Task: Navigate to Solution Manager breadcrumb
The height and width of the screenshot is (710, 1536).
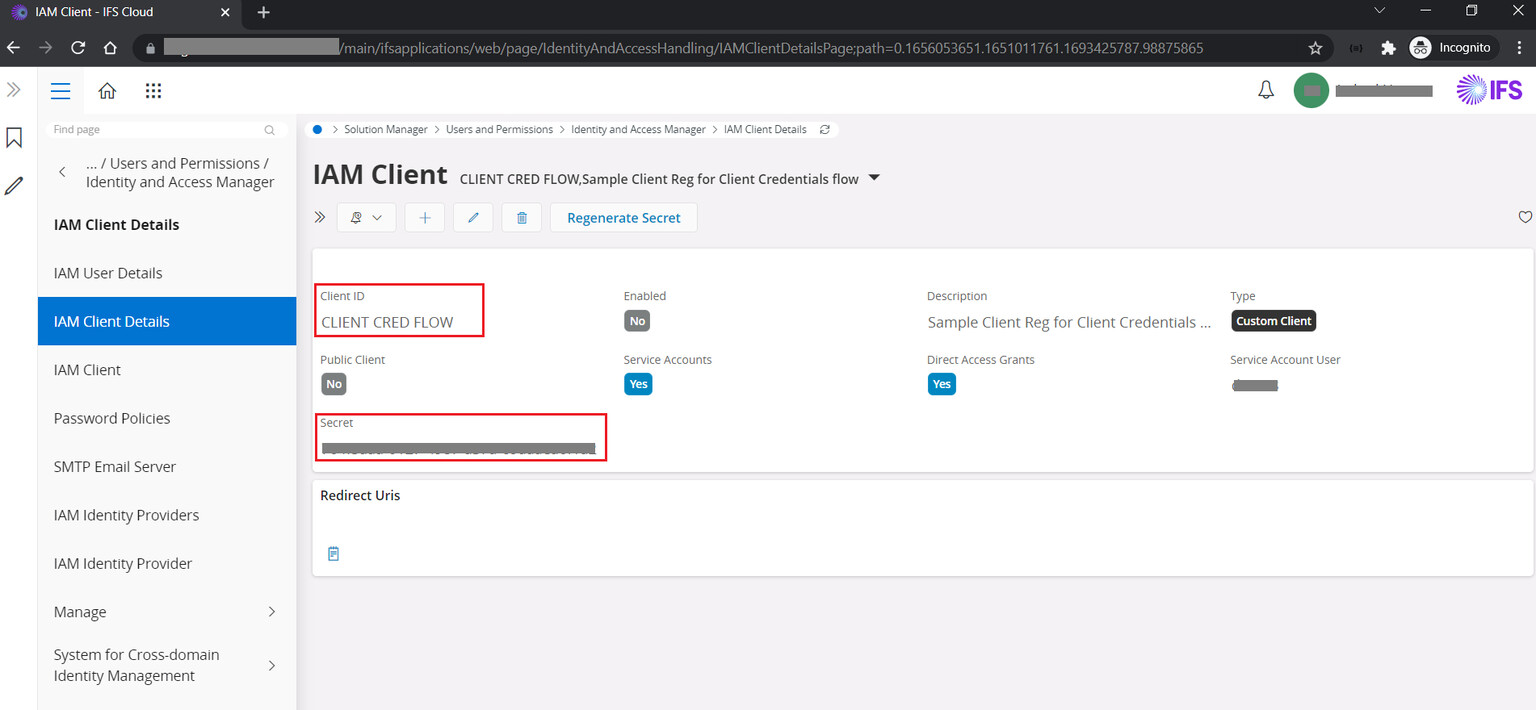Action: (385, 130)
